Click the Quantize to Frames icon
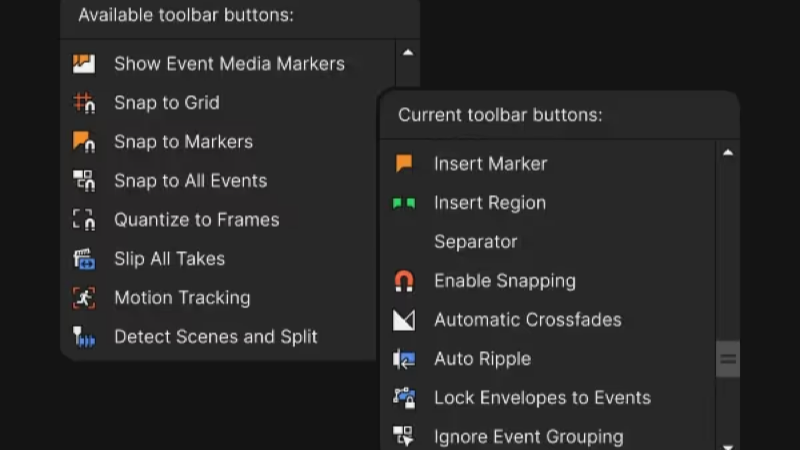Screen dimensions: 800x450 pyautogui.click(x=84, y=220)
